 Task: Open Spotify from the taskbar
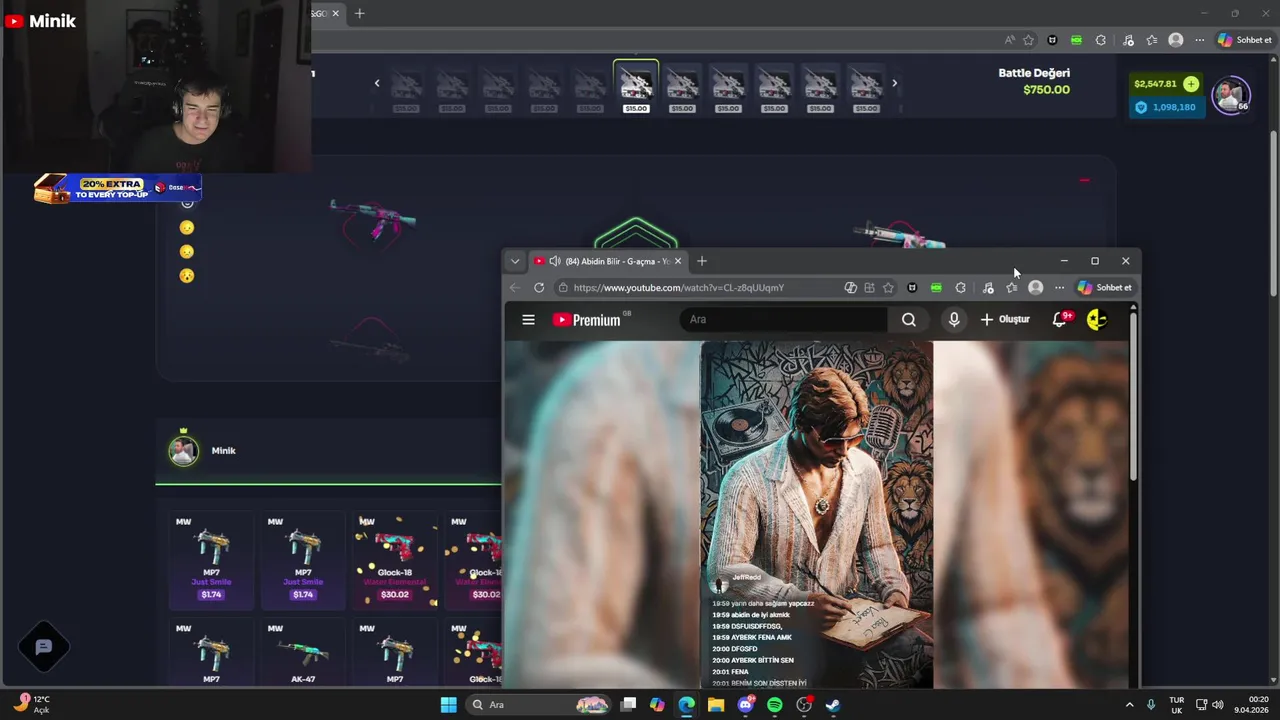(775, 705)
